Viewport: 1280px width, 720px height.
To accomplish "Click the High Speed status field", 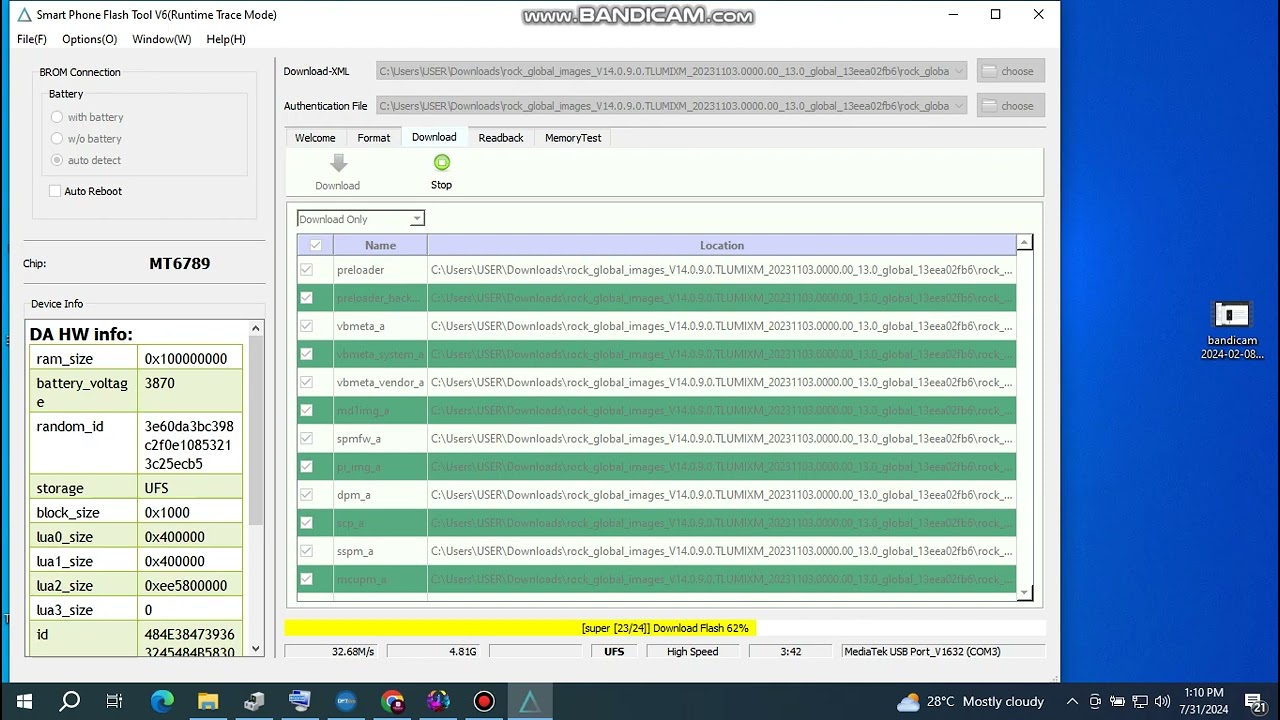I will coord(692,652).
